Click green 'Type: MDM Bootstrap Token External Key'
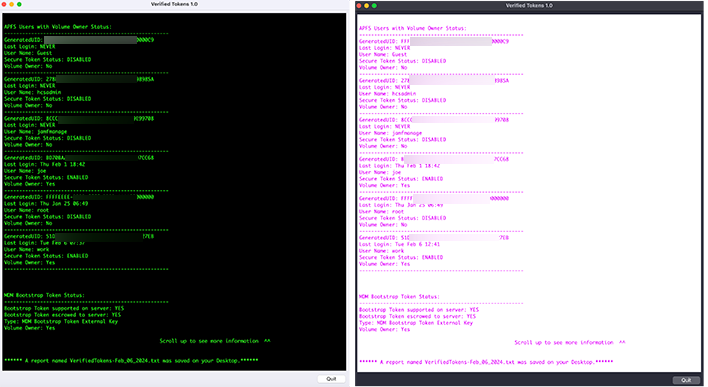The height and width of the screenshot is (387, 708). click(x=61, y=322)
